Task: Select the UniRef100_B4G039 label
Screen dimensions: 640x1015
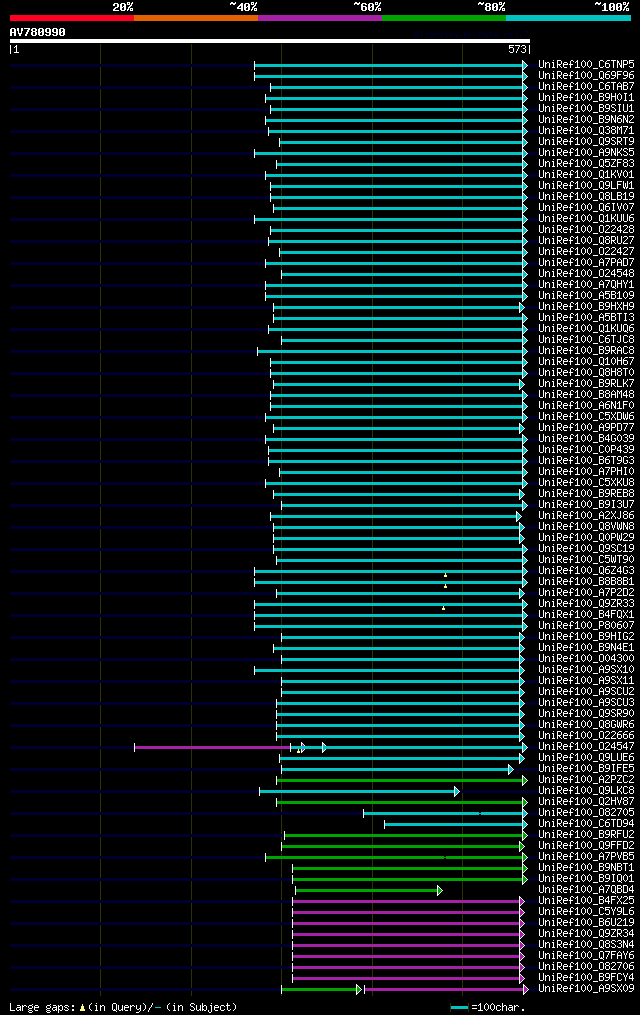Action: [586, 439]
